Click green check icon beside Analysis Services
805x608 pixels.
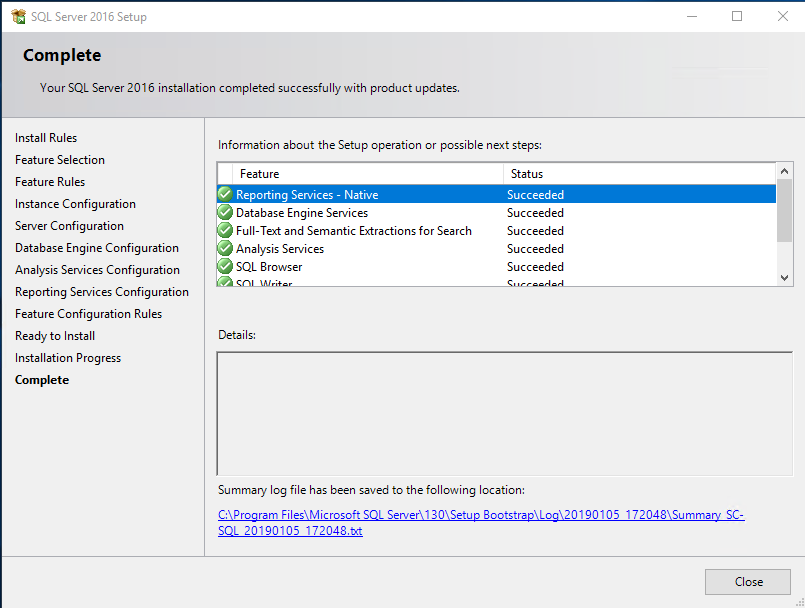[x=225, y=248]
